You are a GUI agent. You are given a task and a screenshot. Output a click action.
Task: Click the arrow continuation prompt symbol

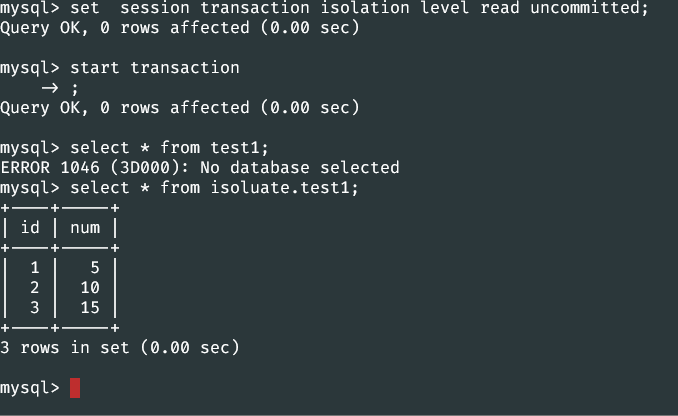point(50,88)
